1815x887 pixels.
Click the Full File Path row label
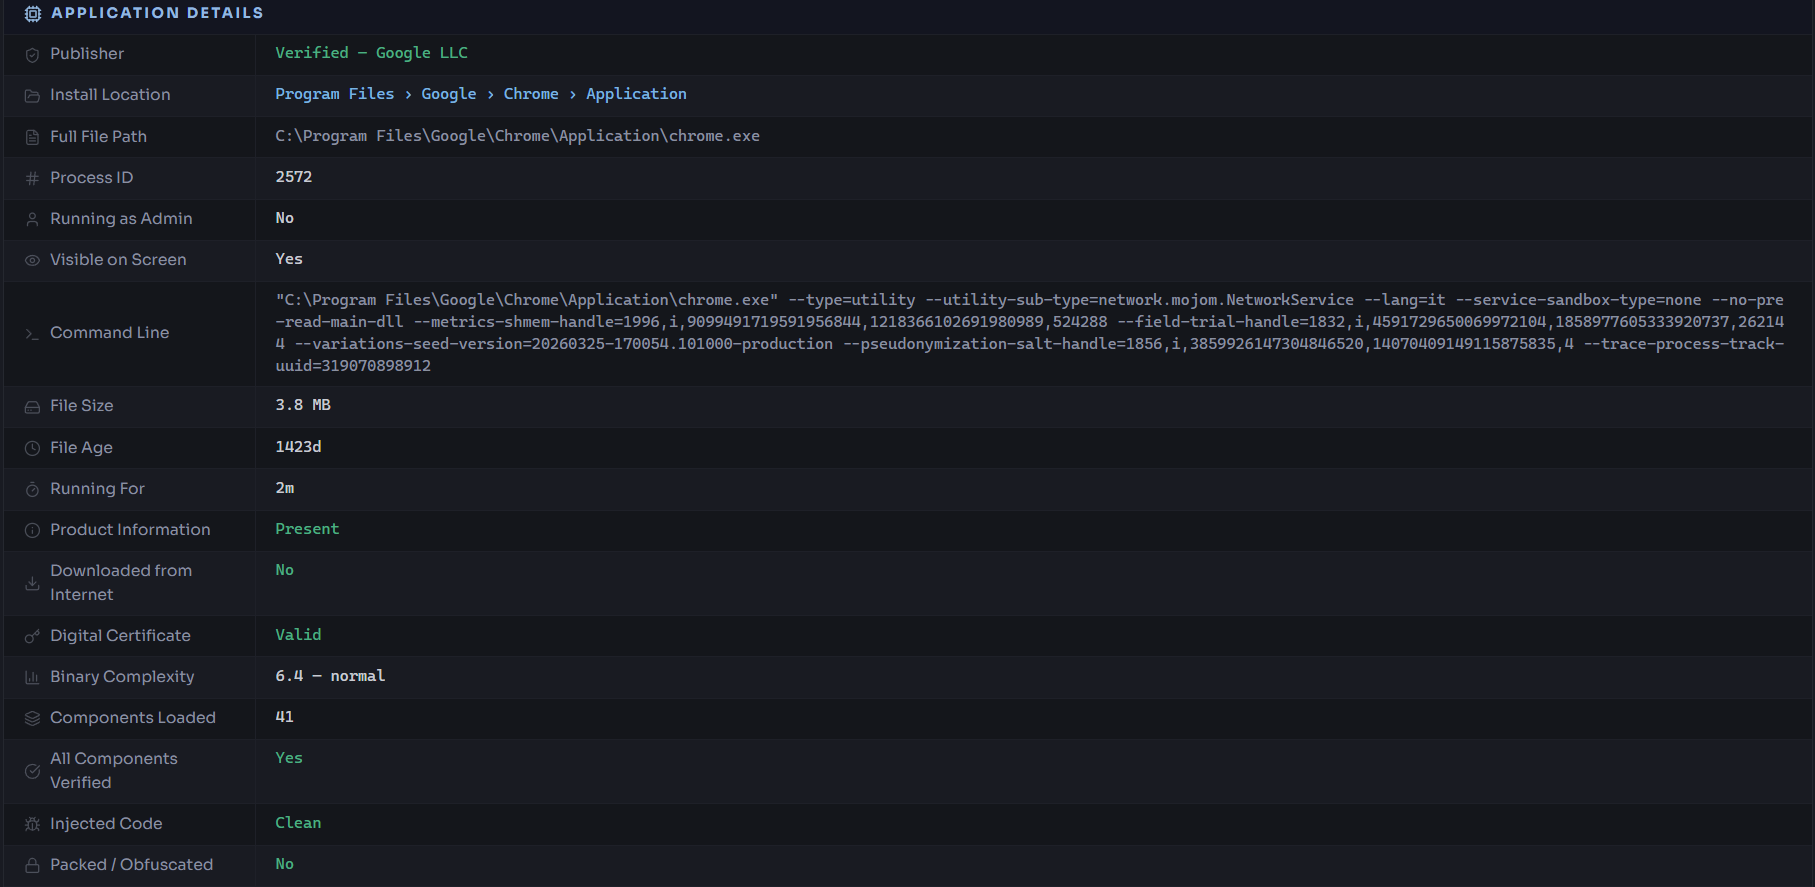[98, 137]
